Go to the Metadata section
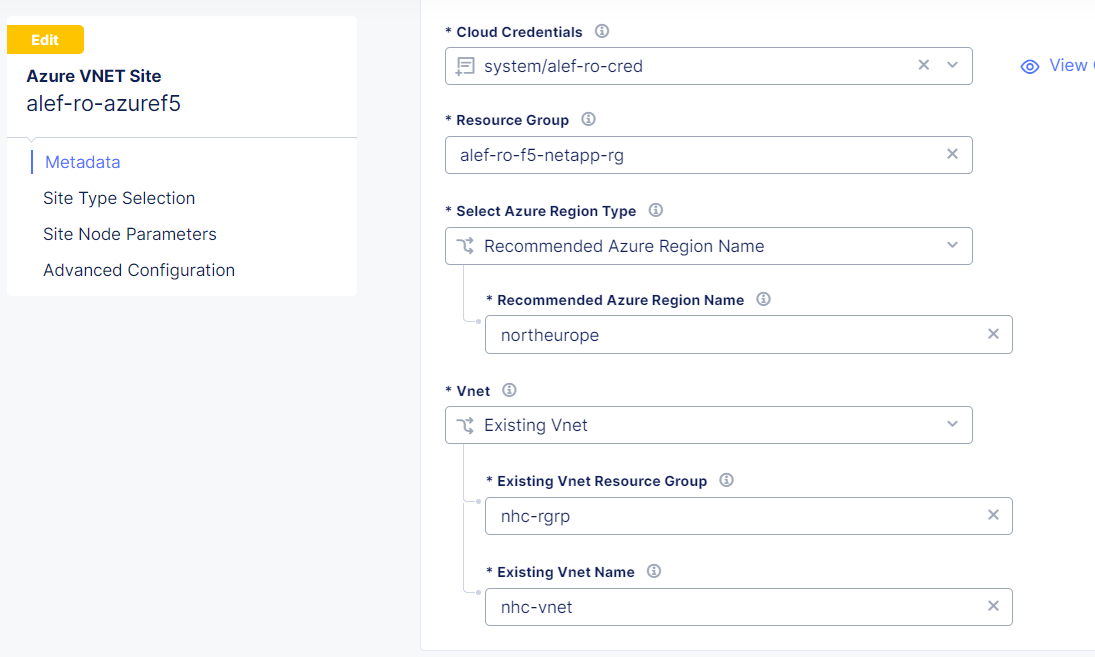The image size is (1095, 657). (x=82, y=162)
